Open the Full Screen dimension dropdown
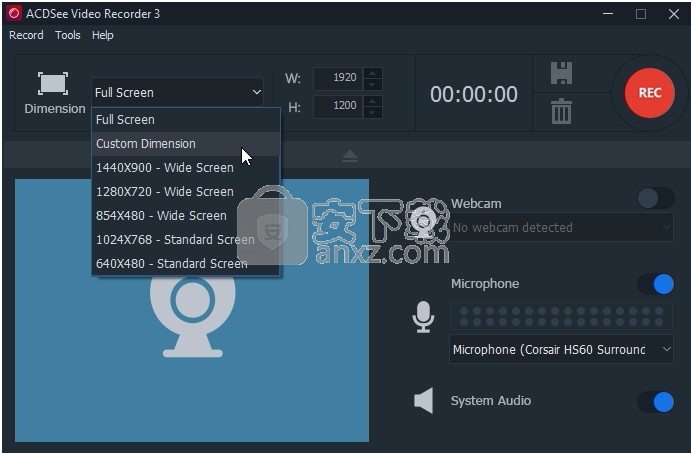 [177, 93]
